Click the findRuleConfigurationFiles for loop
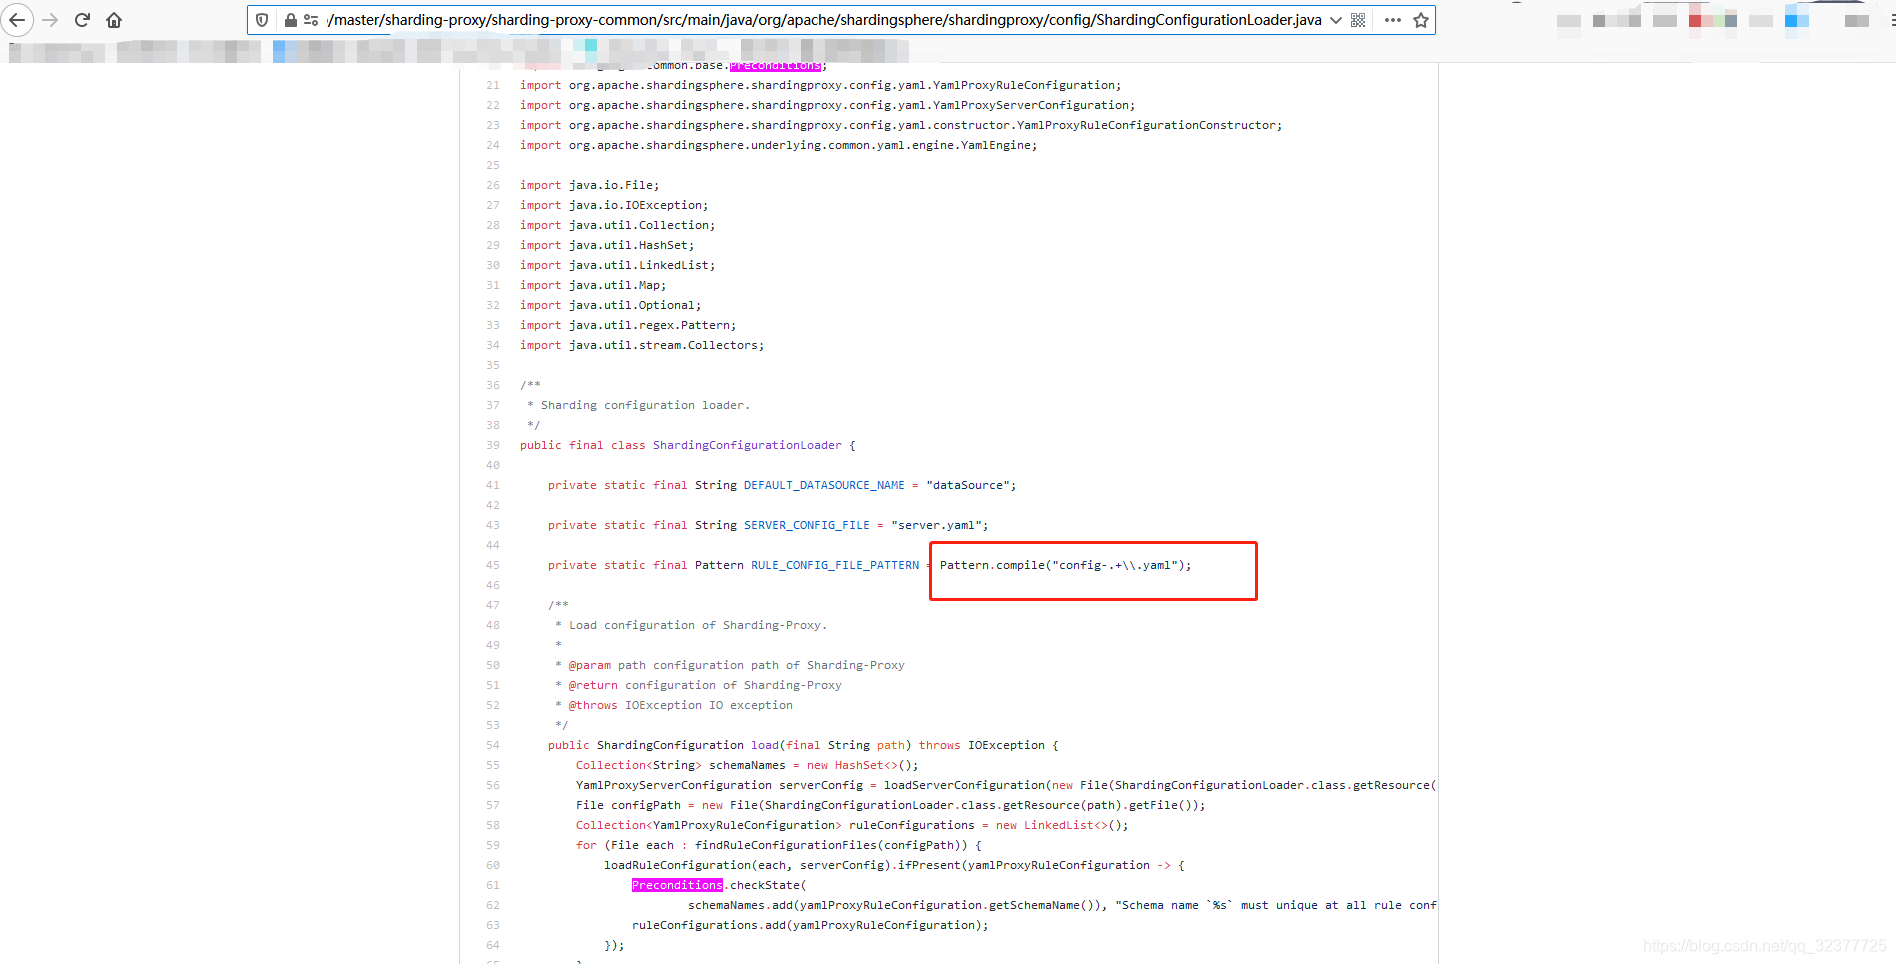This screenshot has height=964, width=1896. pos(778,845)
